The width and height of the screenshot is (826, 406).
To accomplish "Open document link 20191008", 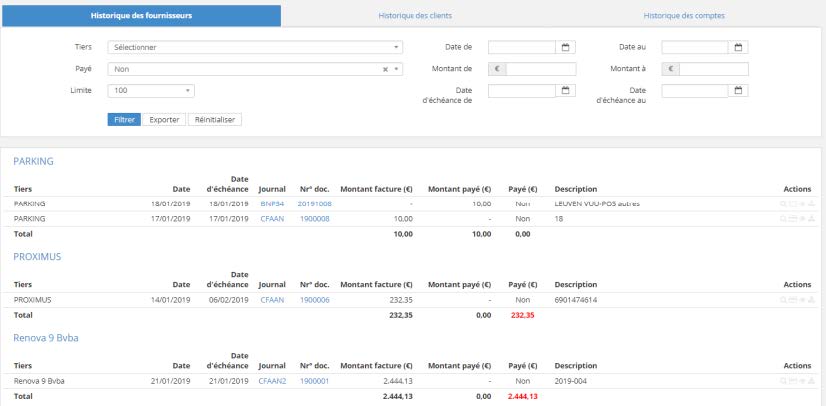I will click(314, 204).
